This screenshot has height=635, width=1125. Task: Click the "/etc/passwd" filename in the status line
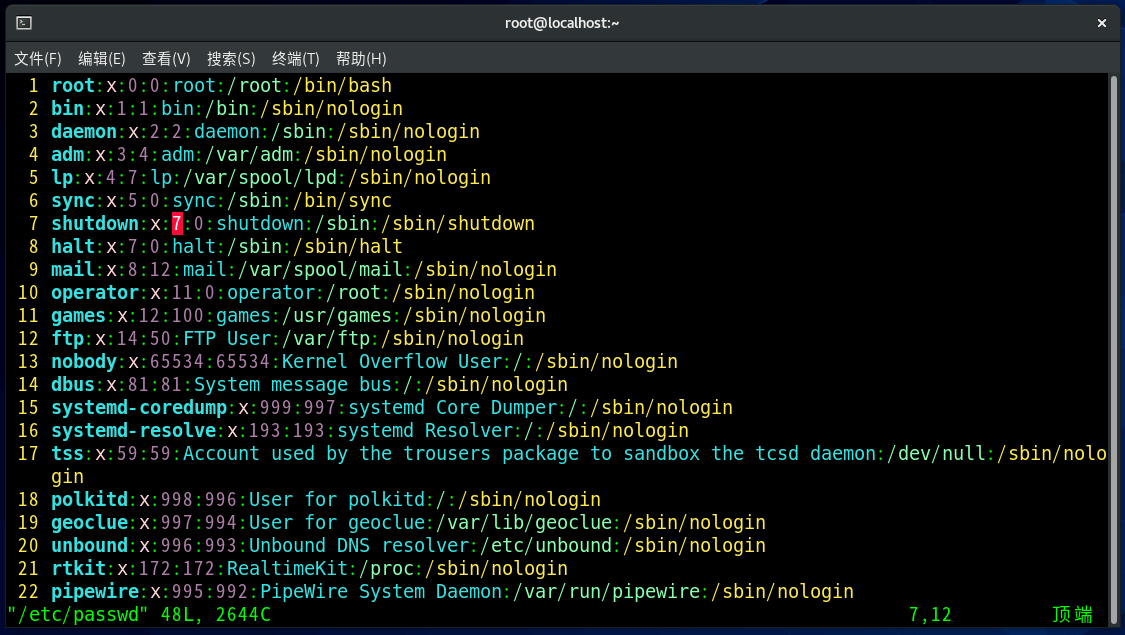pos(78,614)
